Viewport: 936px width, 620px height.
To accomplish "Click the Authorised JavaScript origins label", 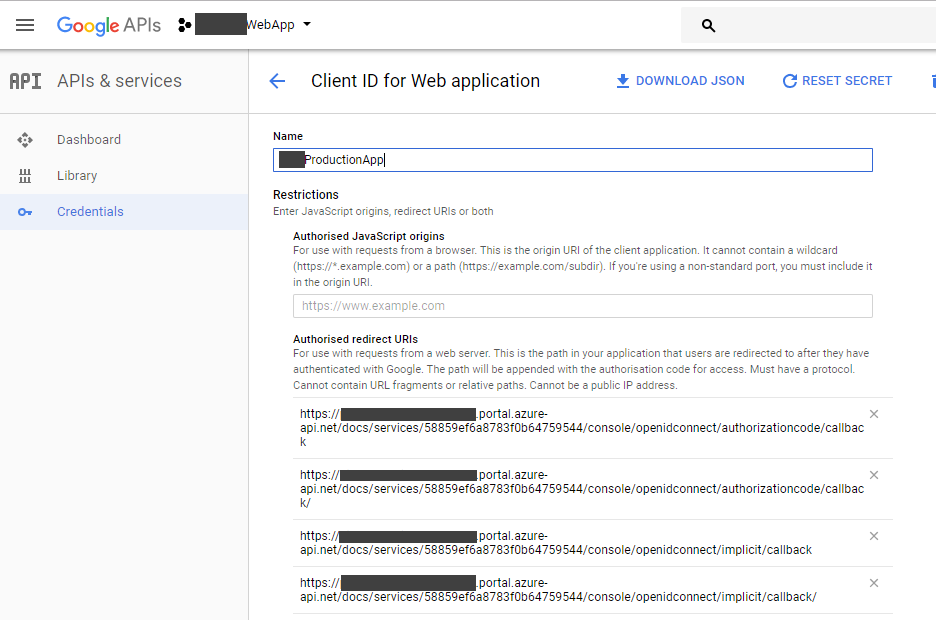I will coord(369,236).
